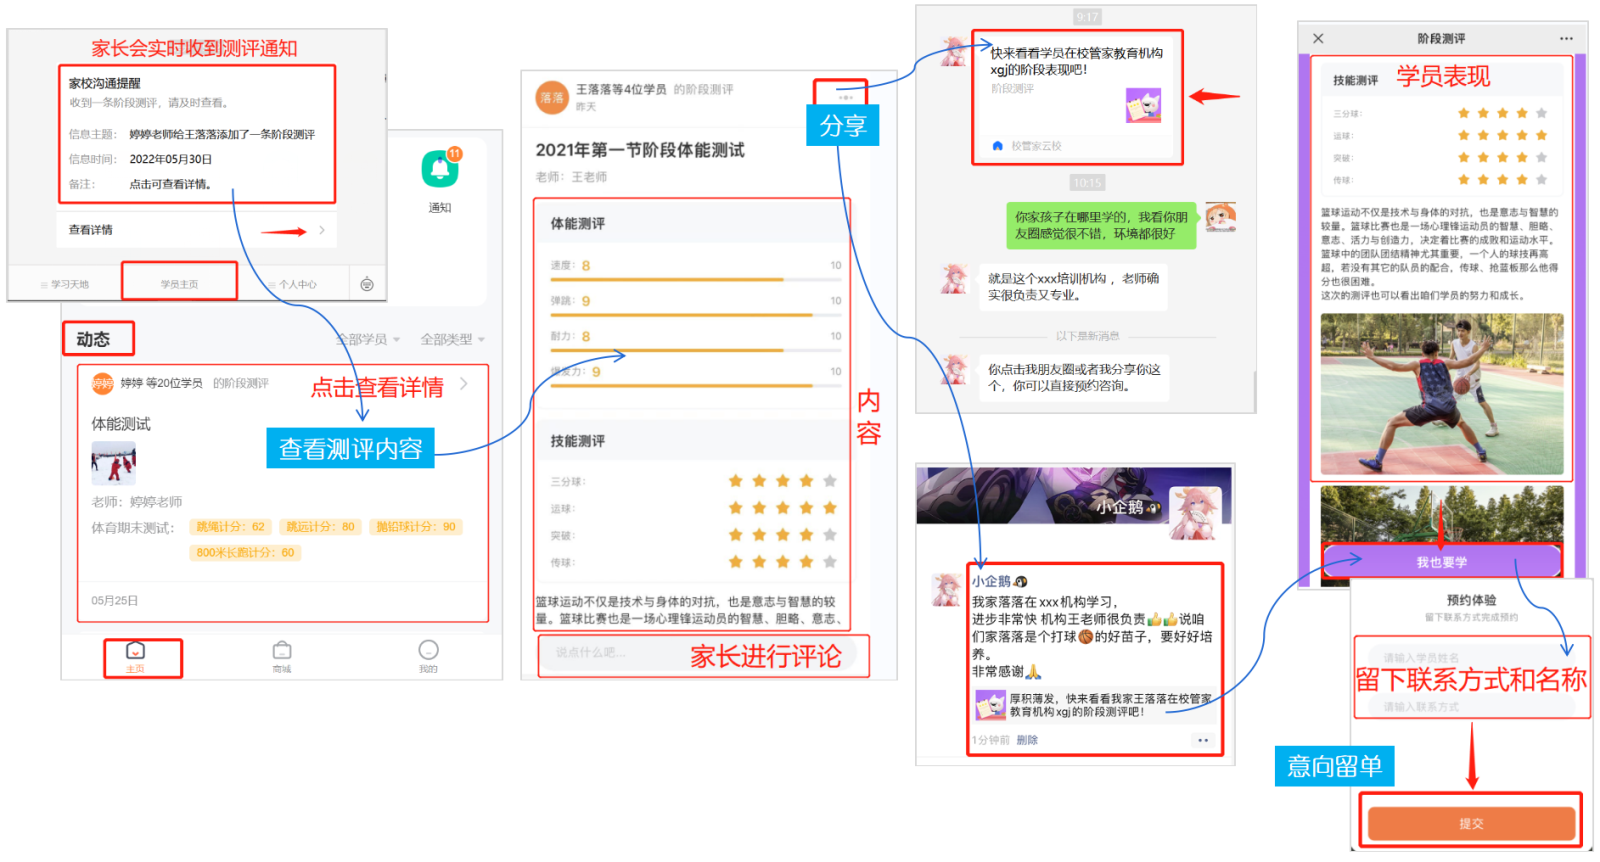The height and width of the screenshot is (862, 1600).
Task: Close the 阶段测评 page with the X
Action: pyautogui.click(x=1318, y=39)
